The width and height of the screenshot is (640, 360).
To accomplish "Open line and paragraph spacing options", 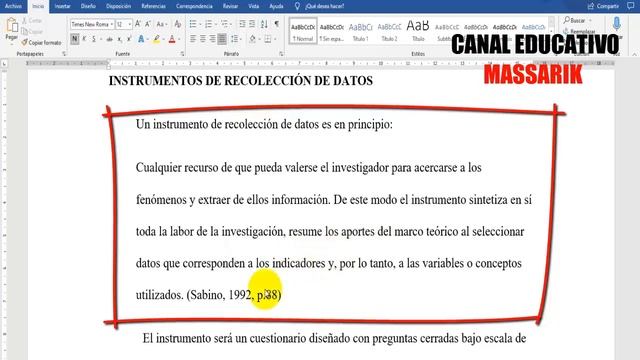I will pyautogui.click(x=234, y=39).
